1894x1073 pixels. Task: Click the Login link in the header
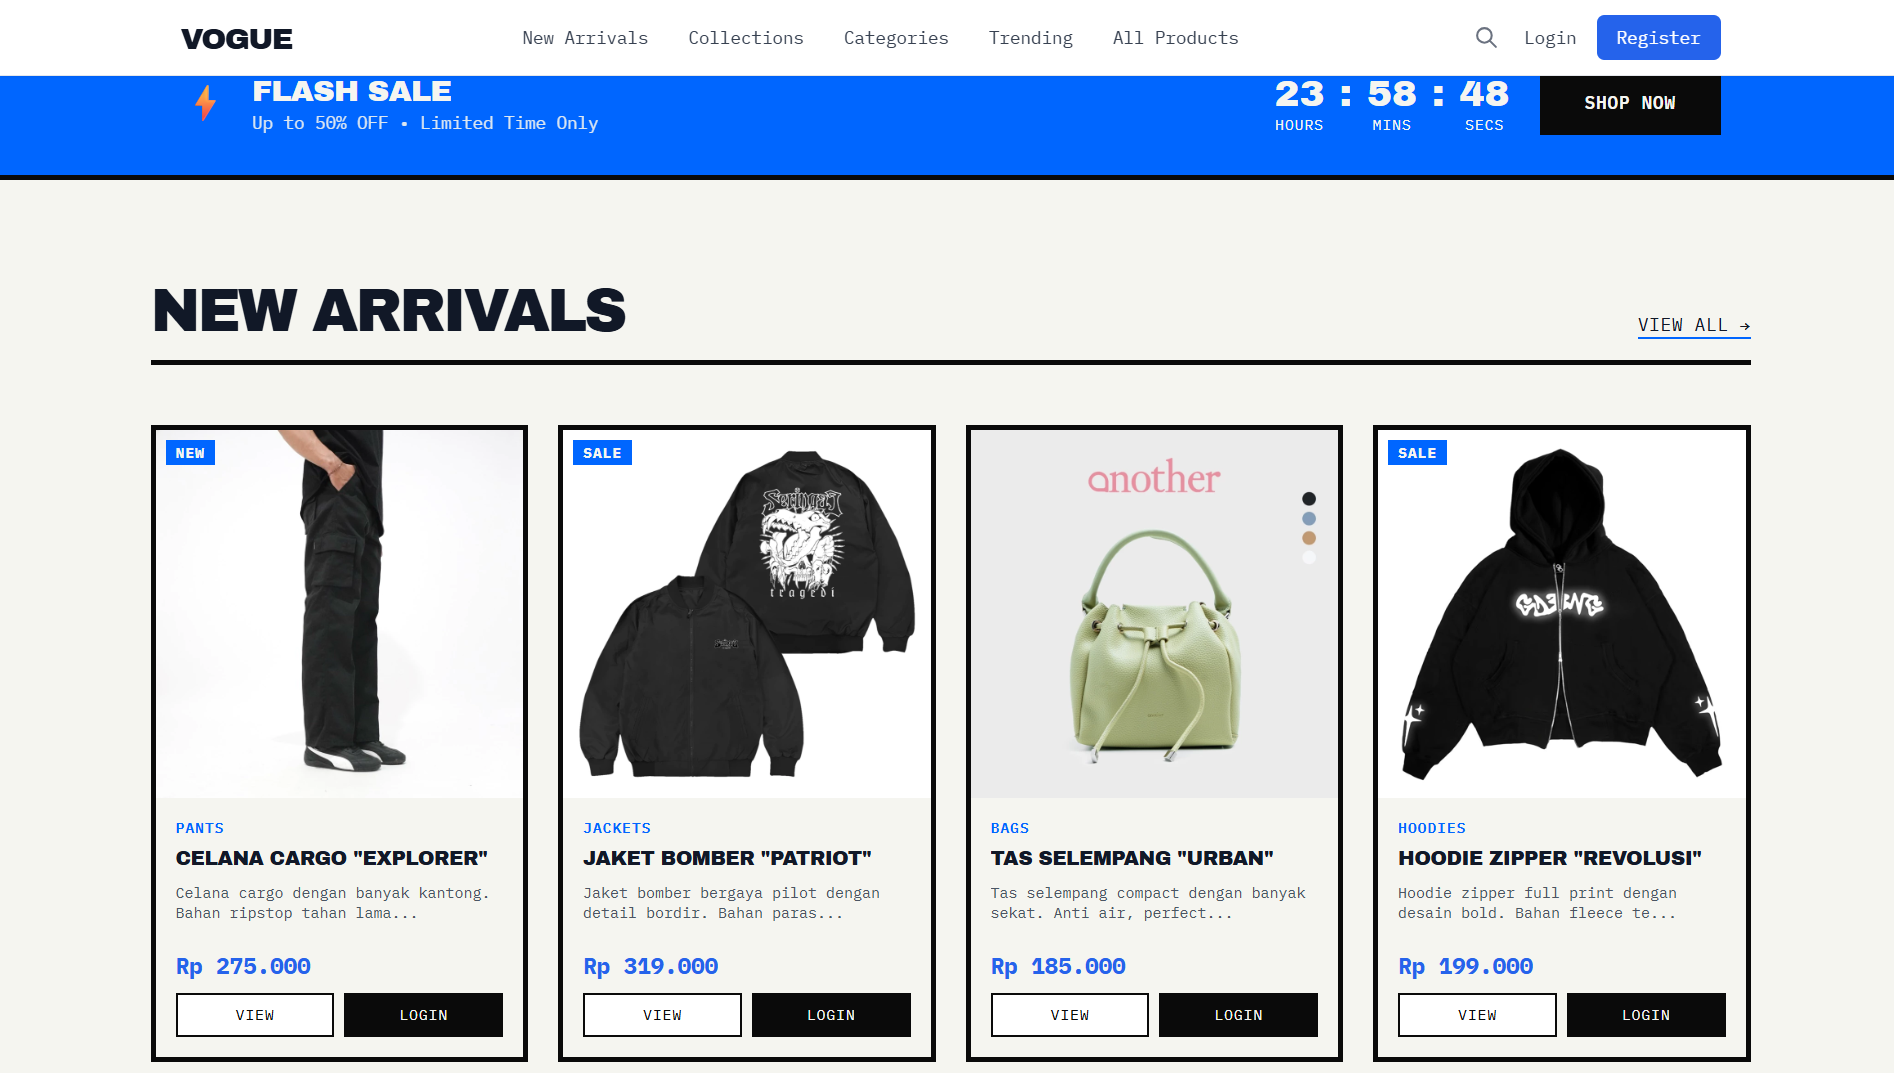[1550, 38]
